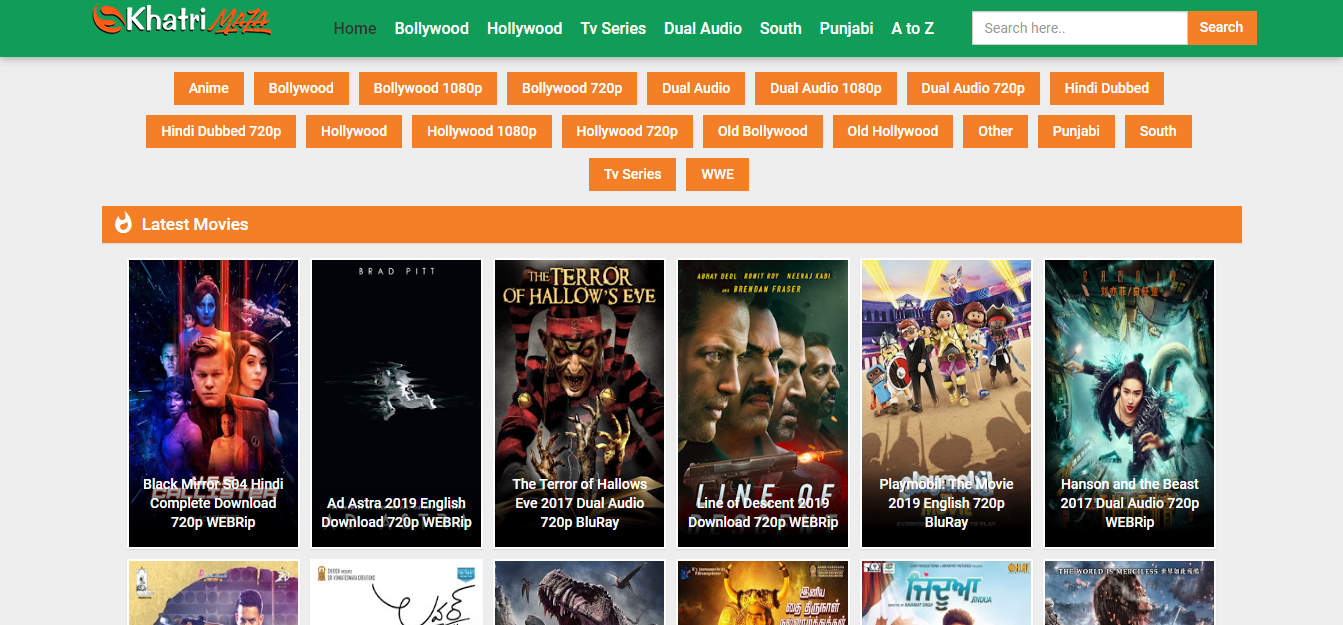Open the 'The World Is Merciless' poster

[x=1130, y=592]
